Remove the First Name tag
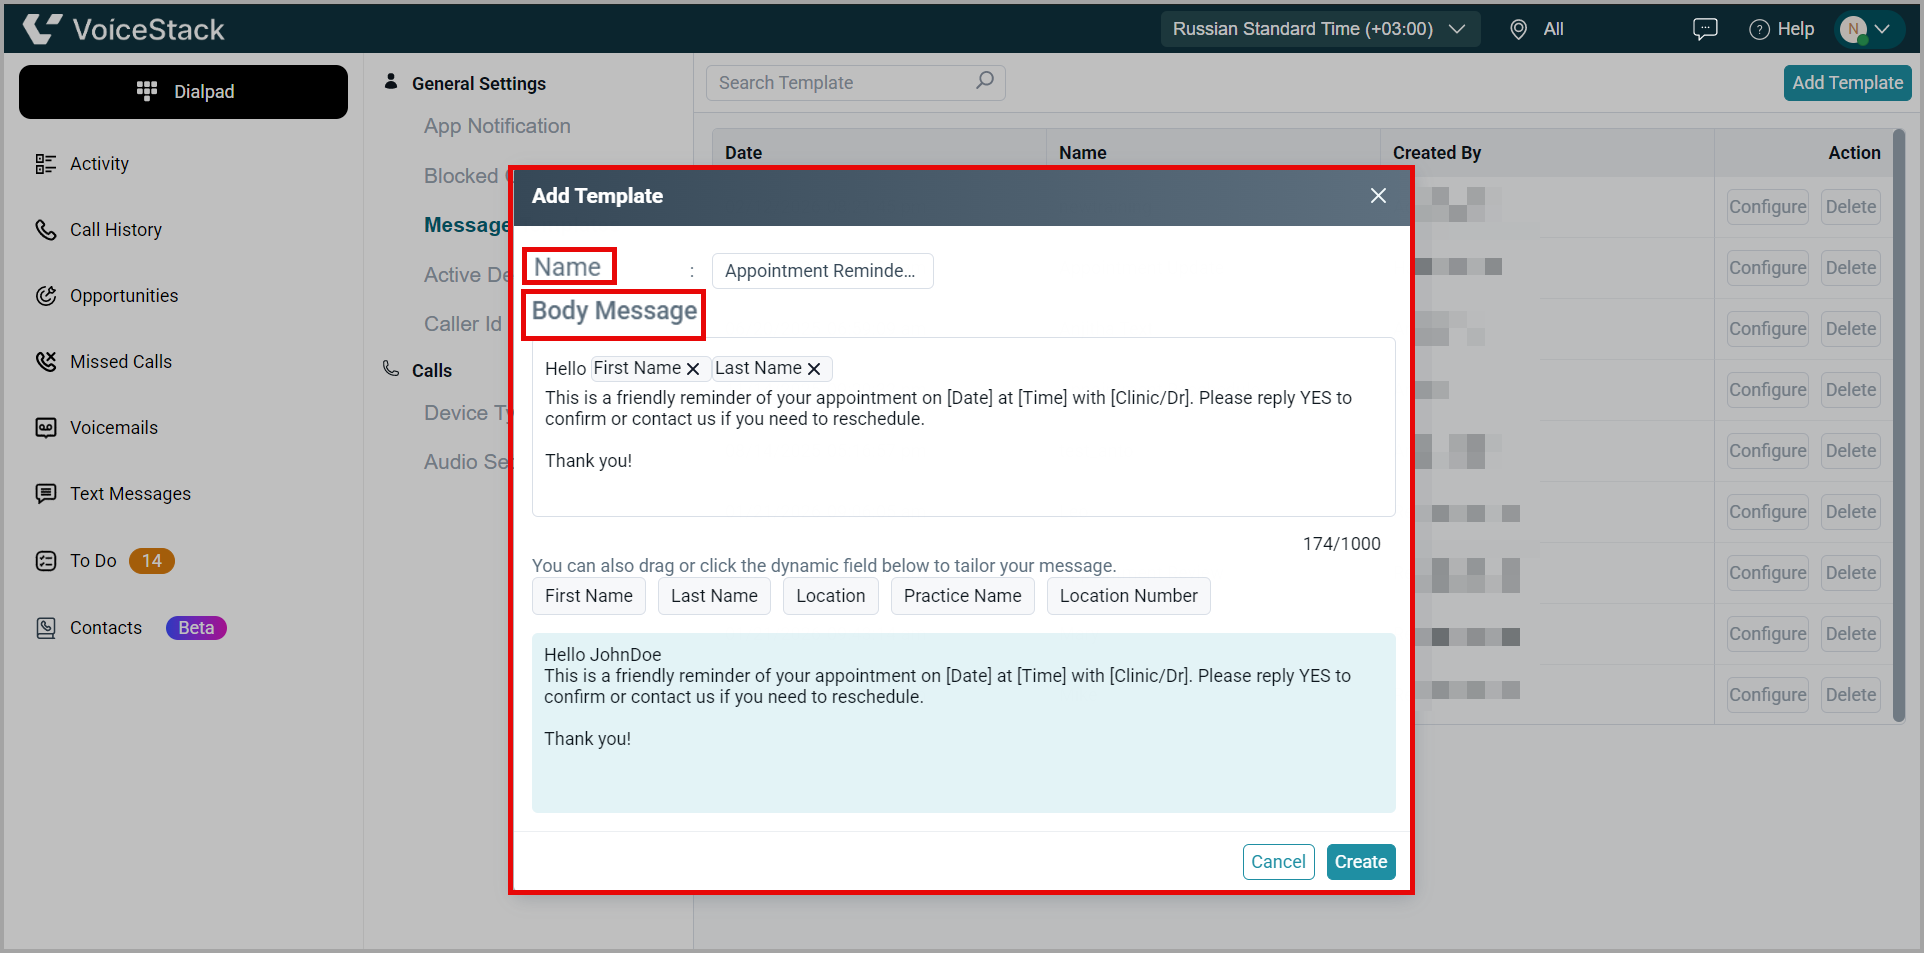Image resolution: width=1924 pixels, height=953 pixels. click(693, 369)
